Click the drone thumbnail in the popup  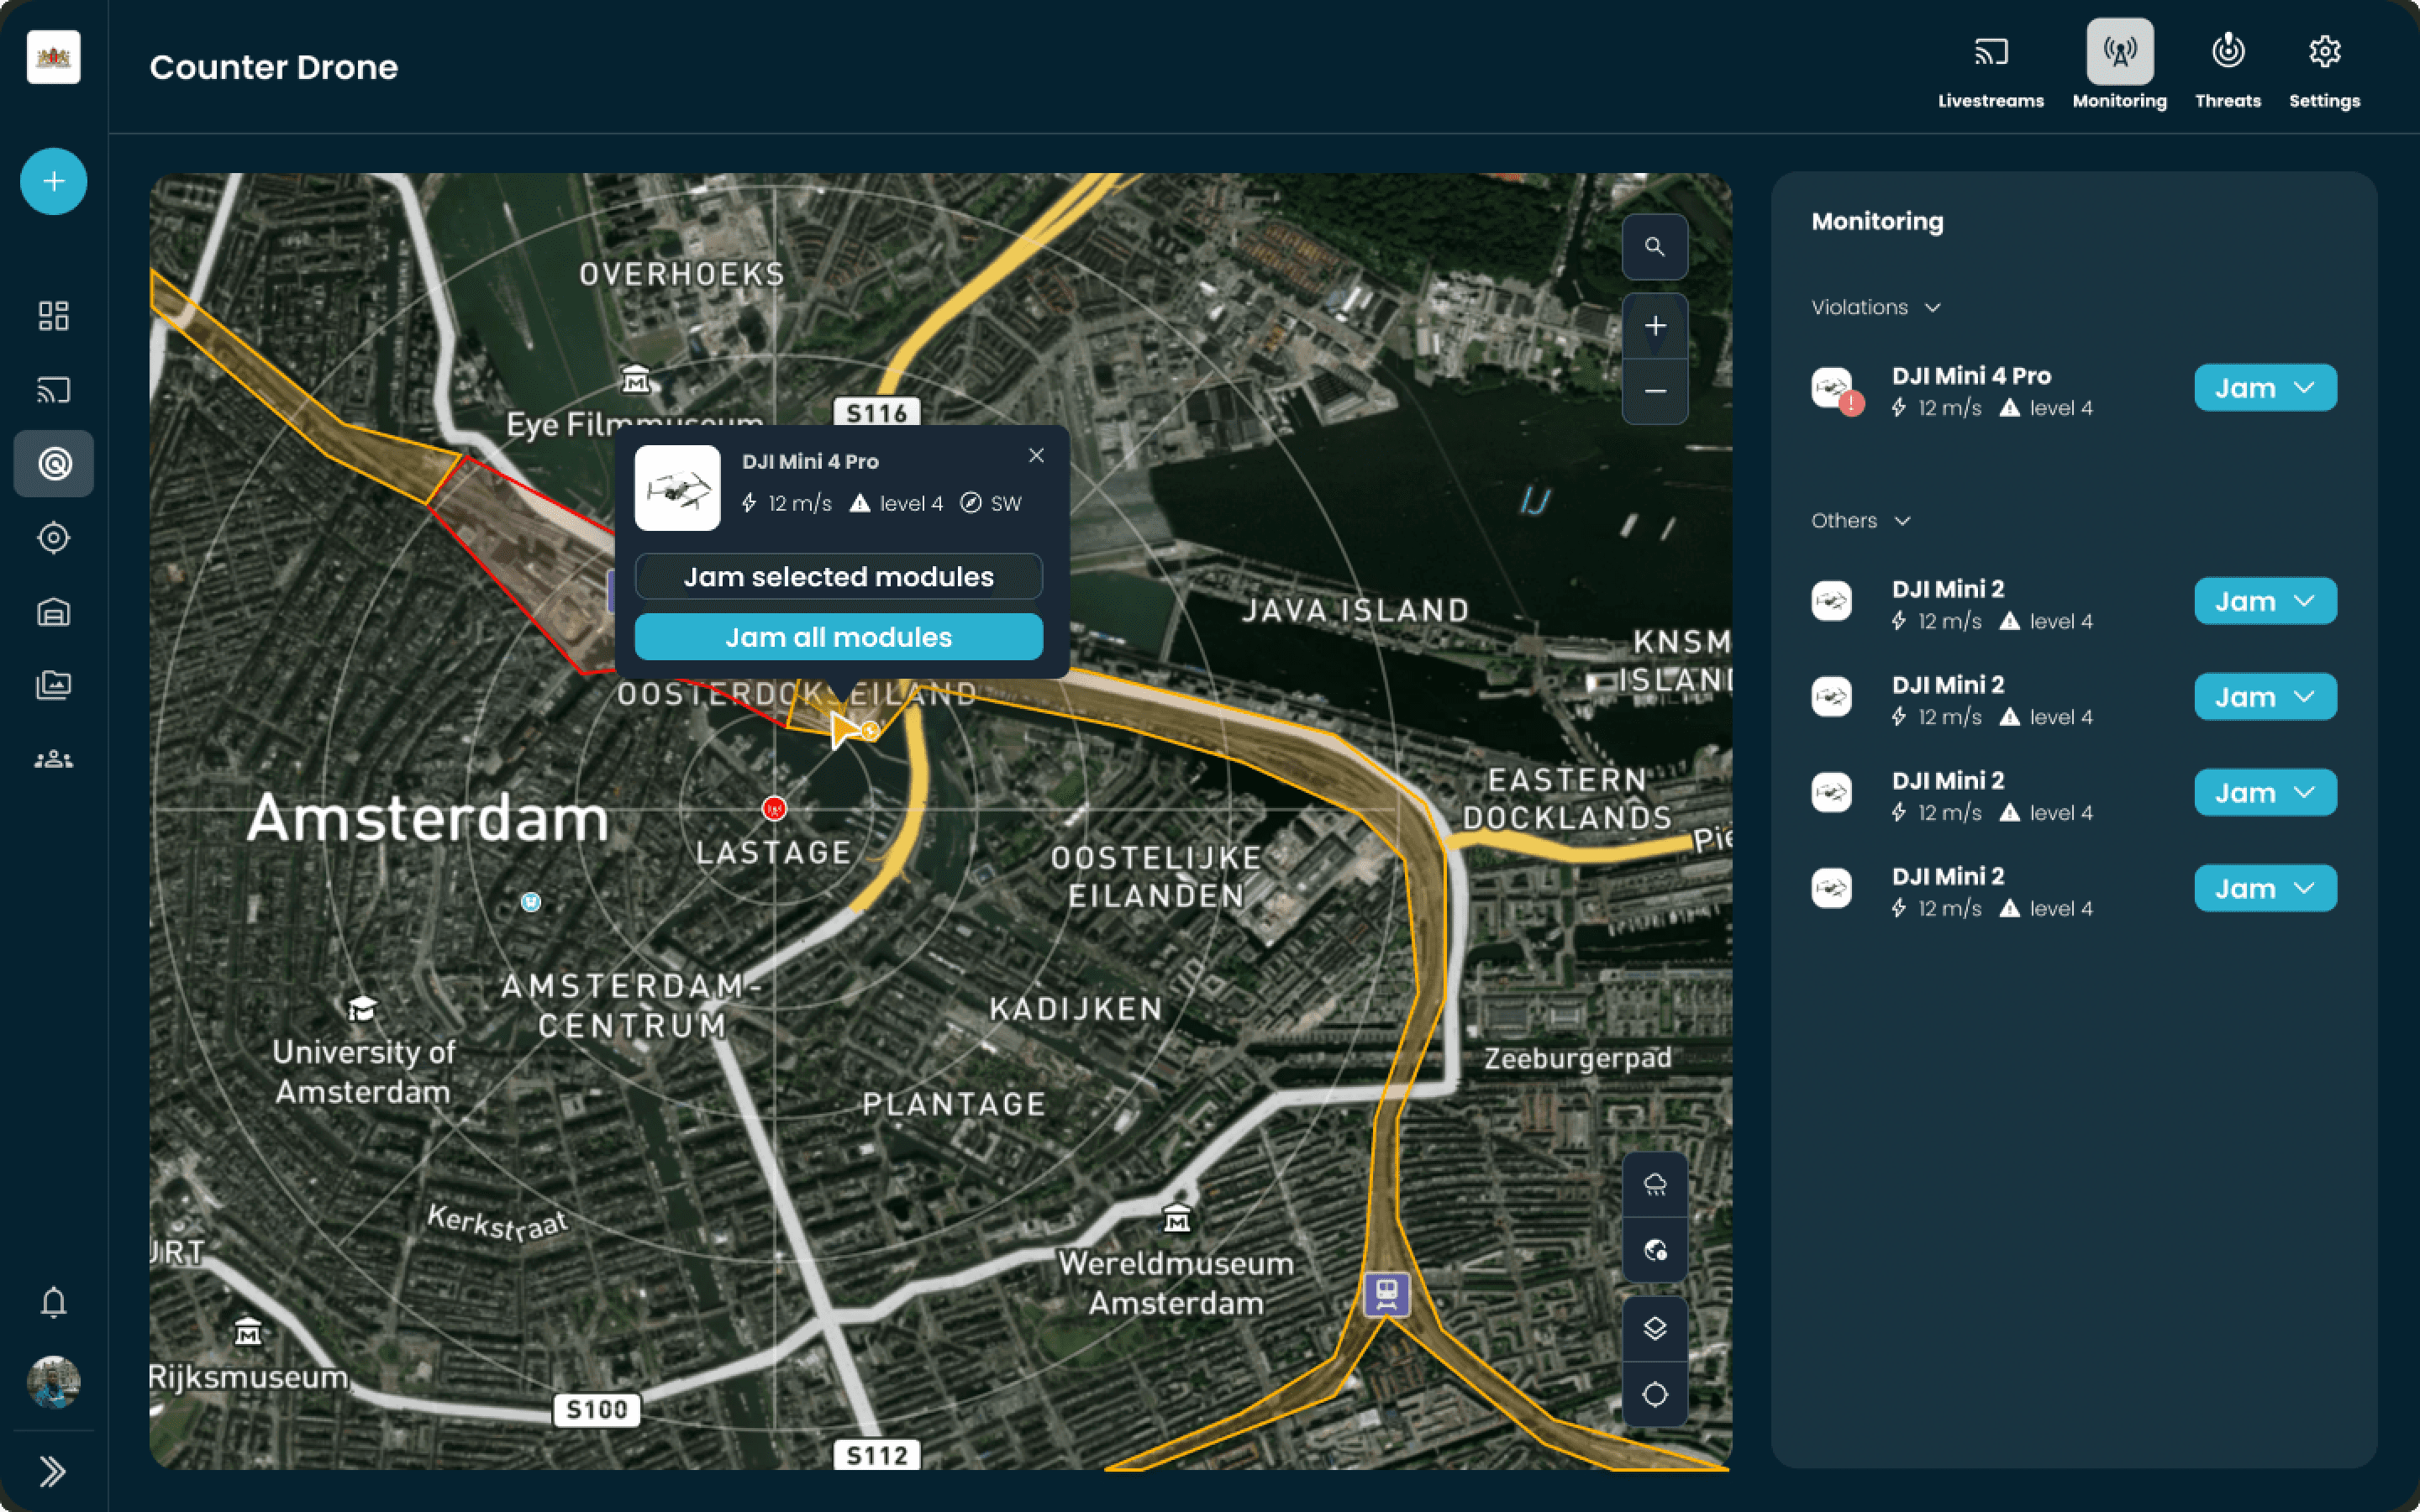[678, 488]
